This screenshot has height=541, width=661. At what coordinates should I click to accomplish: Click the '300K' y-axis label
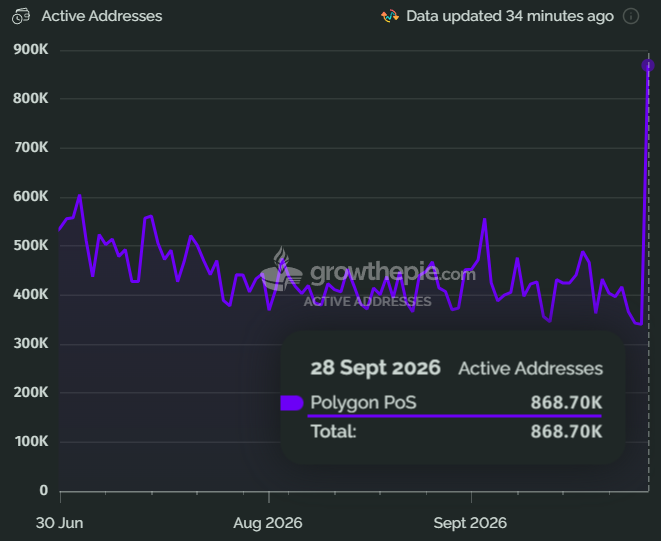(31, 344)
